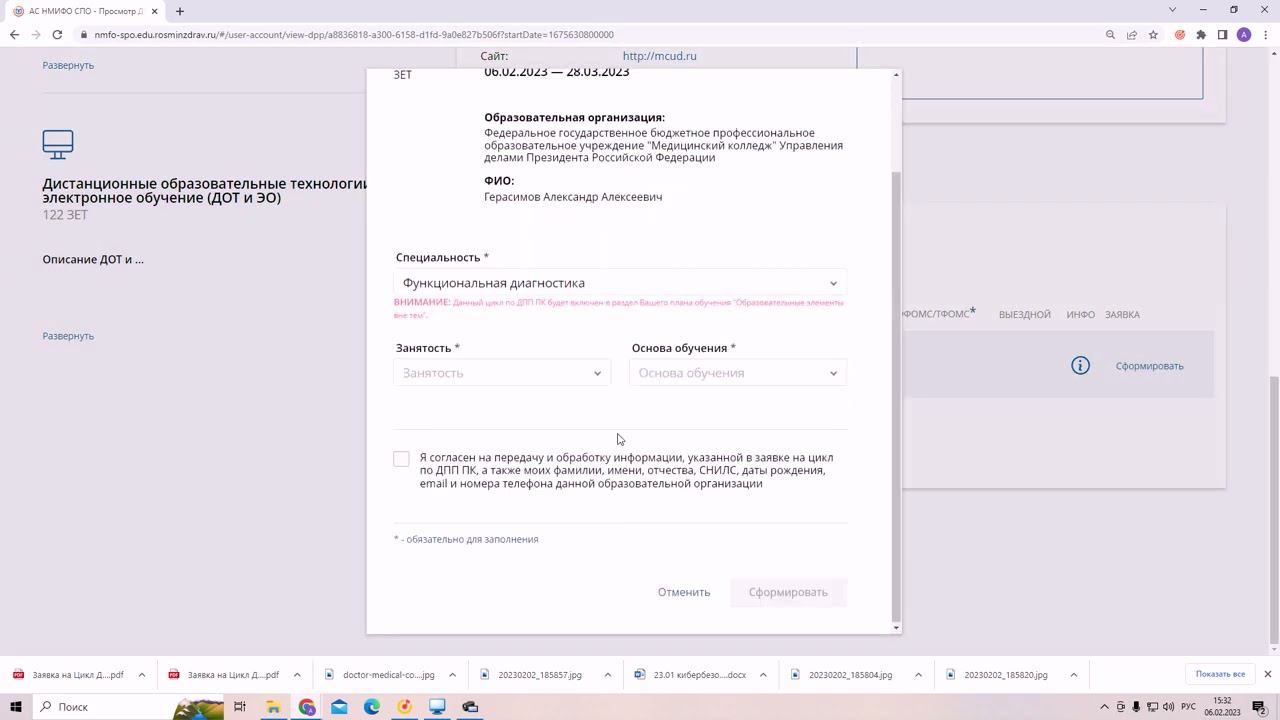Click the Развернуть link under Описание ДОТ
Viewport: 1280px width, 720px height.
(68, 336)
